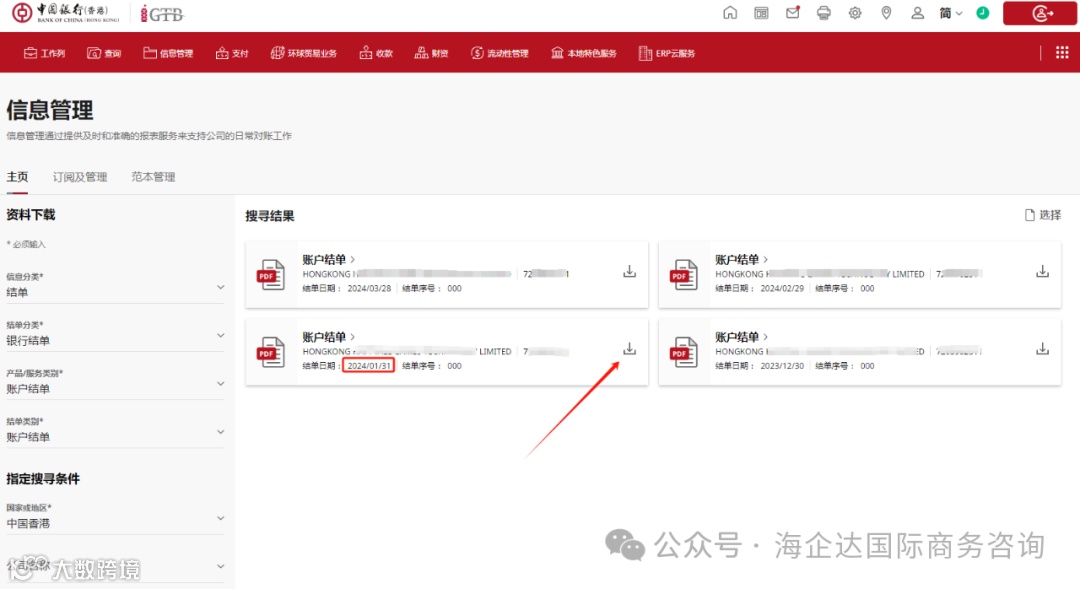Switch to 主页 tab

[17, 177]
